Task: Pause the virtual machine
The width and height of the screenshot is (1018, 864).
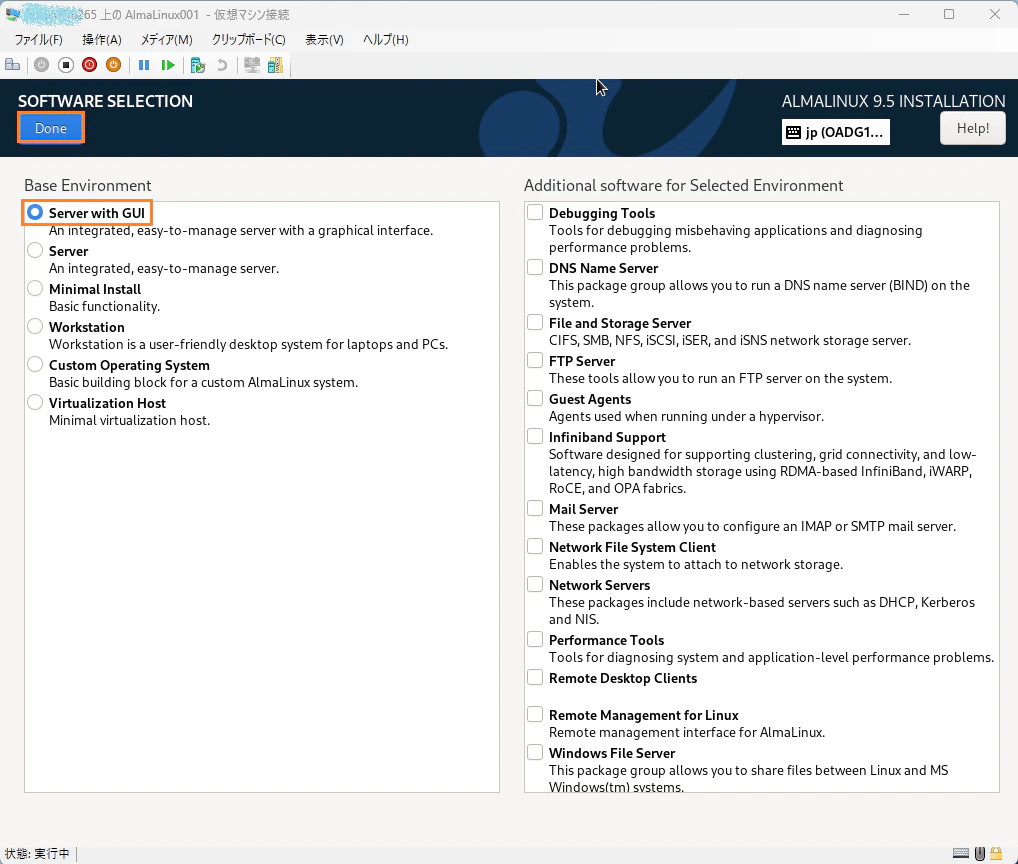Action: coord(144,65)
